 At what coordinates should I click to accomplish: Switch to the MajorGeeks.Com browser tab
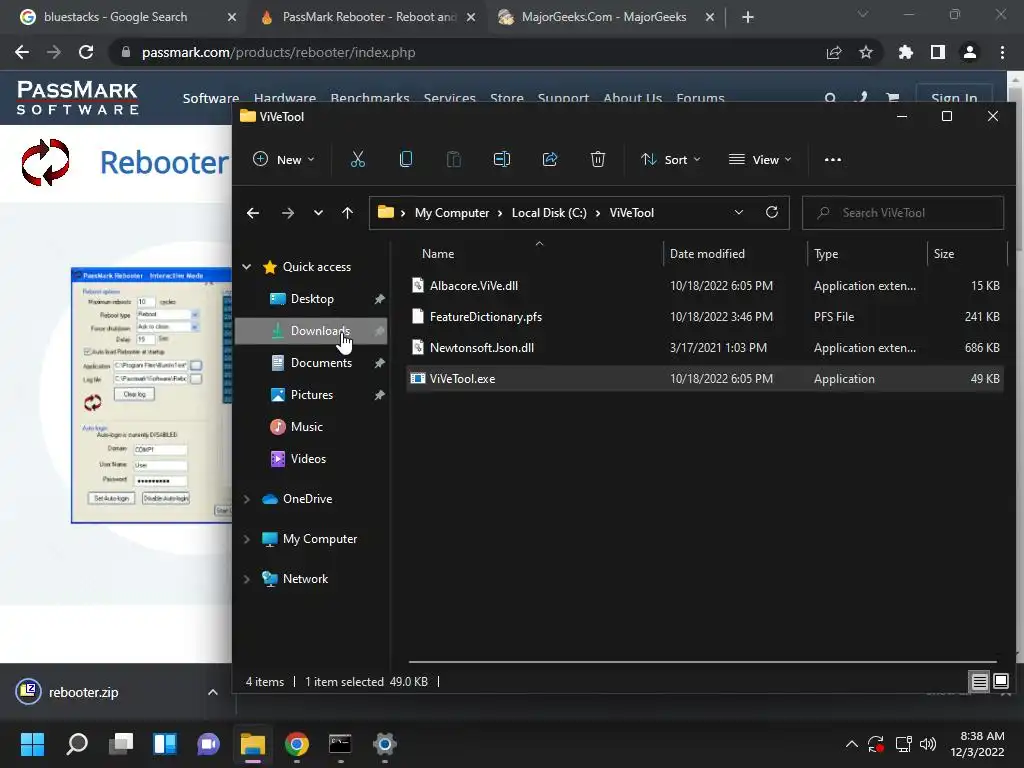[602, 17]
